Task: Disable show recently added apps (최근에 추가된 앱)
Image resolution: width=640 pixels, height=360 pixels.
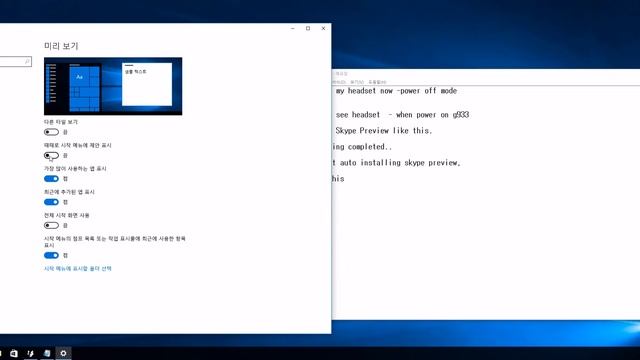Action: click(x=51, y=202)
